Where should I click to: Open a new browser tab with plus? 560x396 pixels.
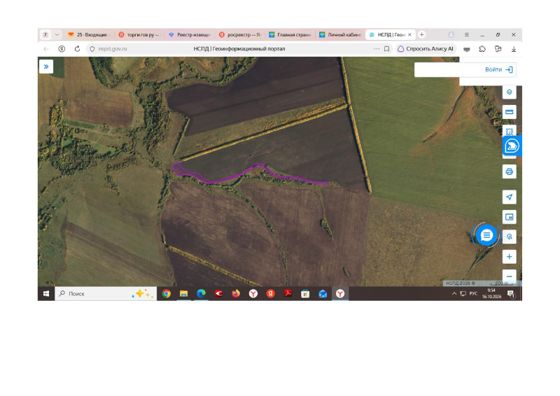point(422,35)
